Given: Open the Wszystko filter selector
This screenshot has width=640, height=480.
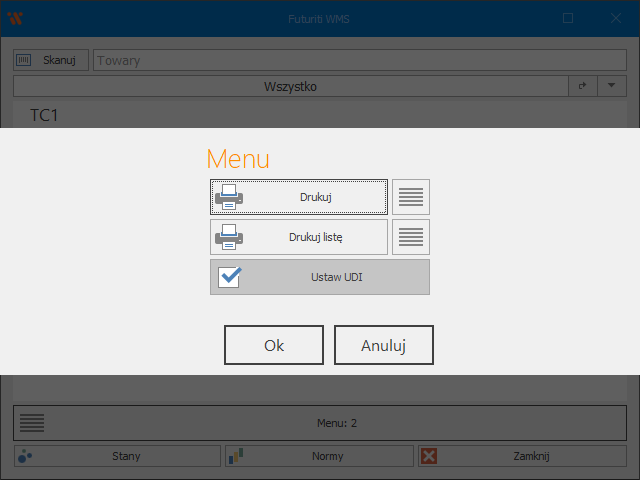Looking at the screenshot, I should 290,87.
